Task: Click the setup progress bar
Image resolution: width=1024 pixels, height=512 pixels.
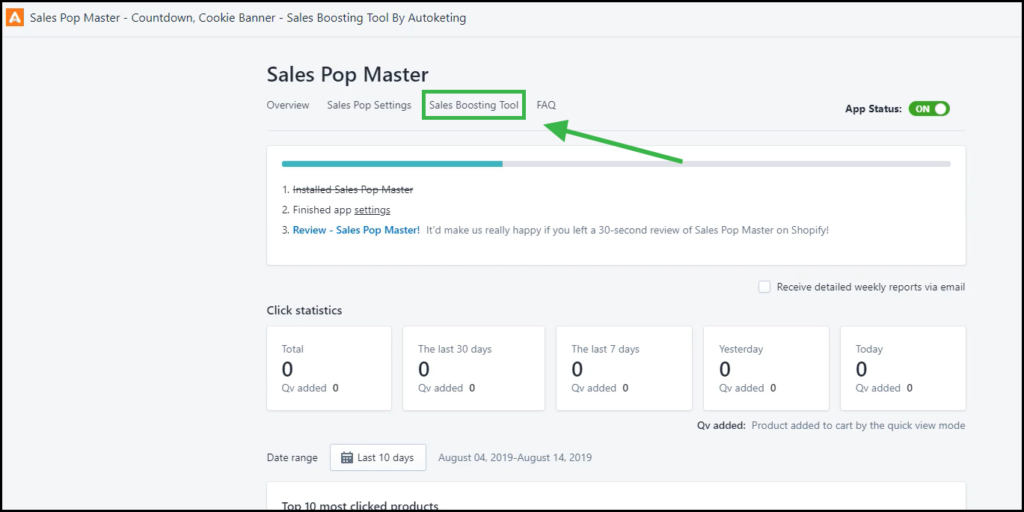Action: (616, 164)
